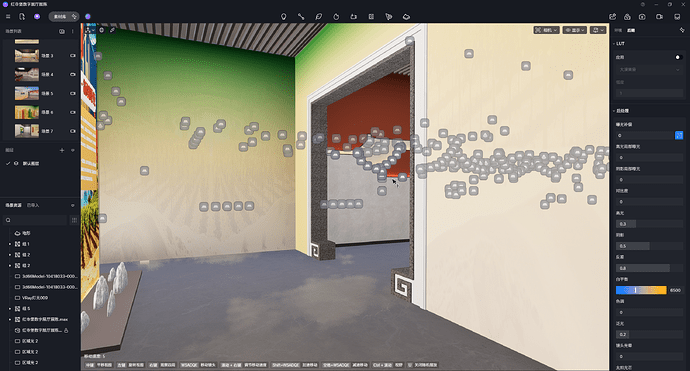Select the sixth center toolbar tool icon
This screenshot has height=371, width=690.
tap(371, 17)
